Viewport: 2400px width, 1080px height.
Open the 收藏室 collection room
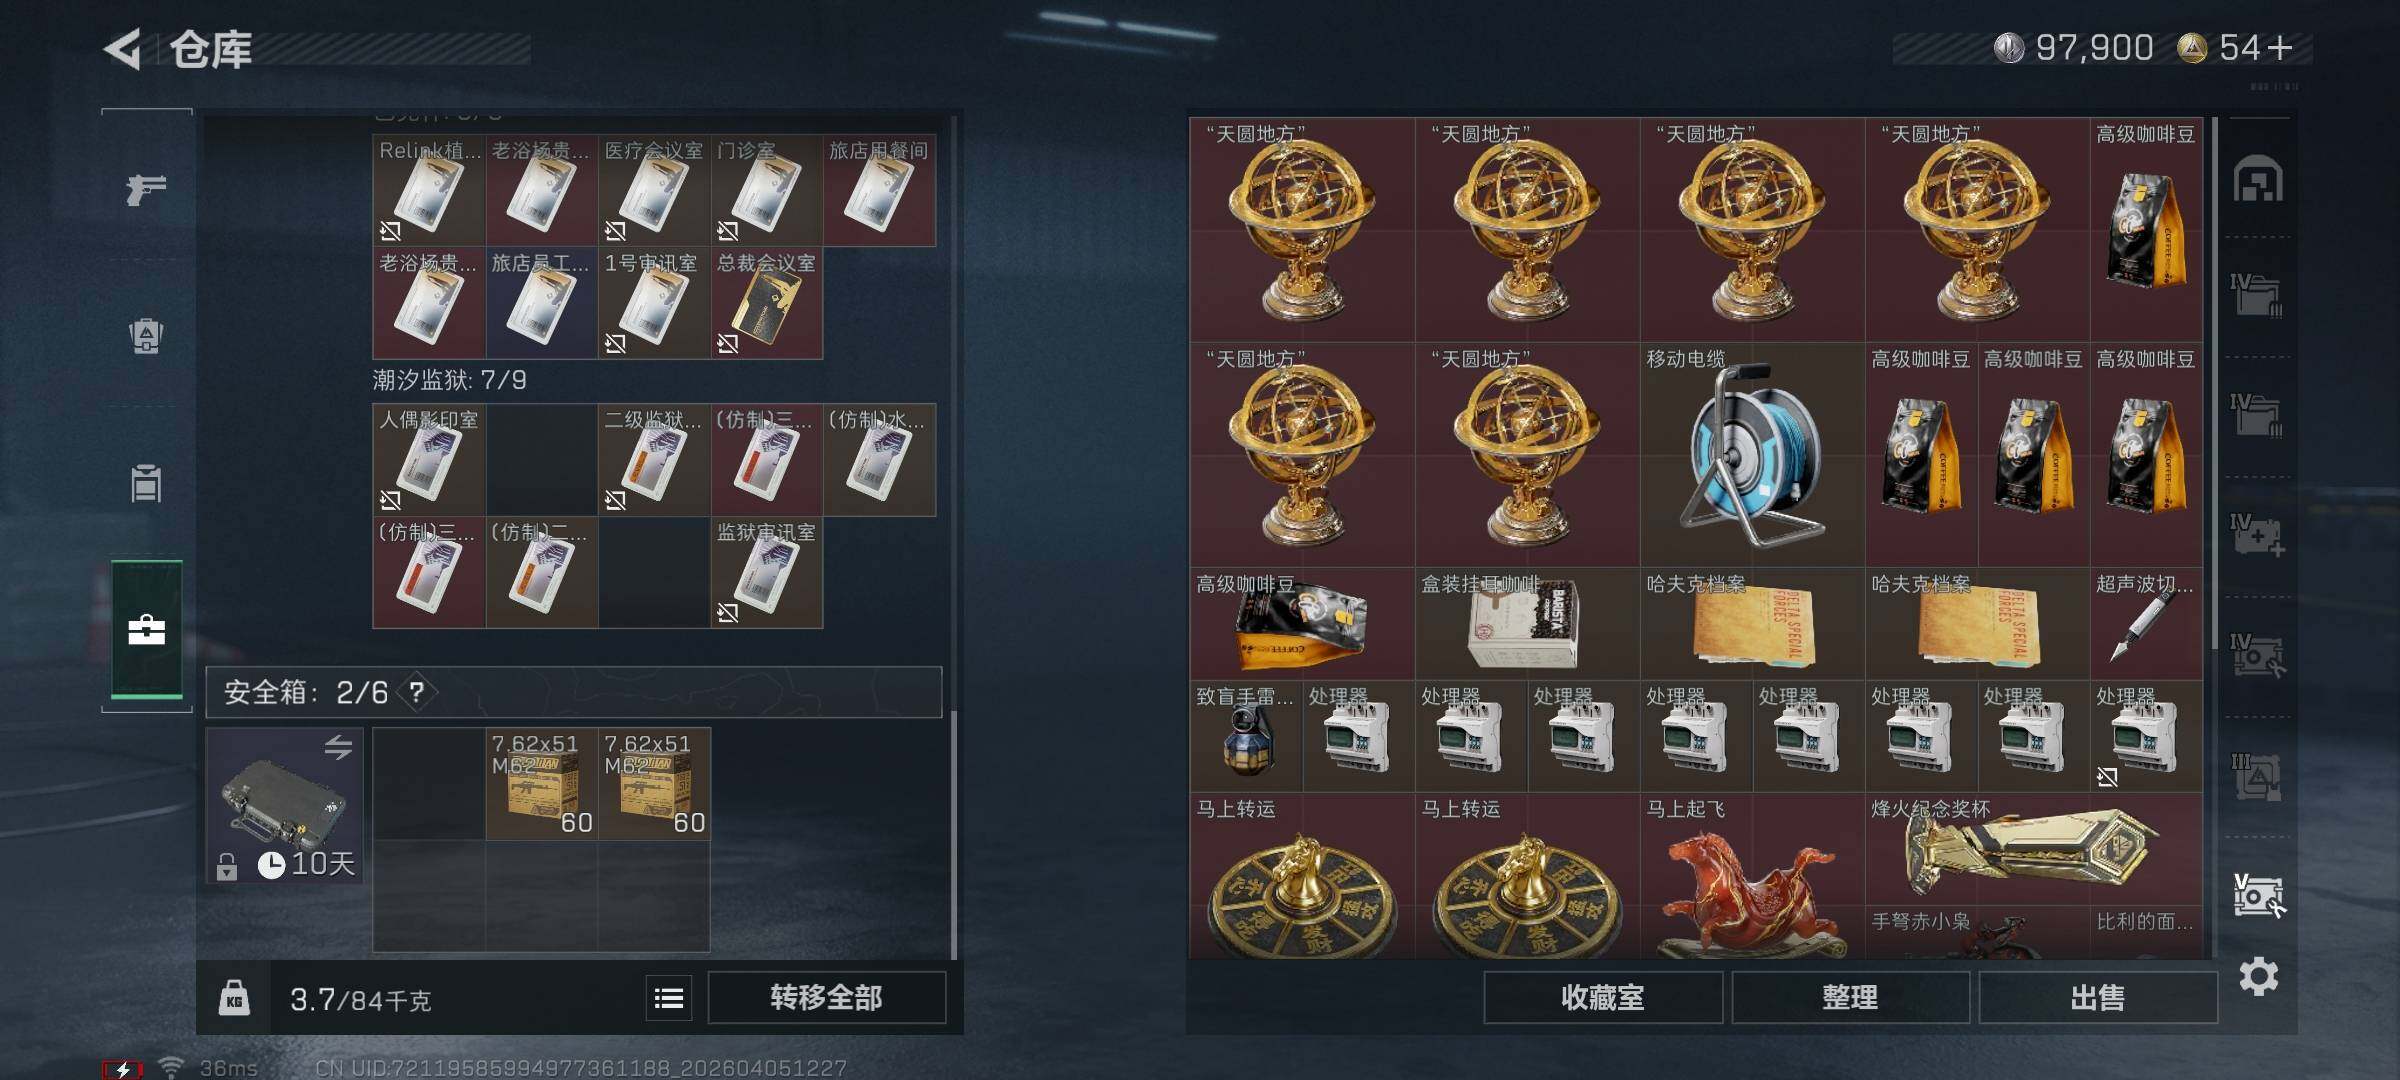coord(1602,997)
